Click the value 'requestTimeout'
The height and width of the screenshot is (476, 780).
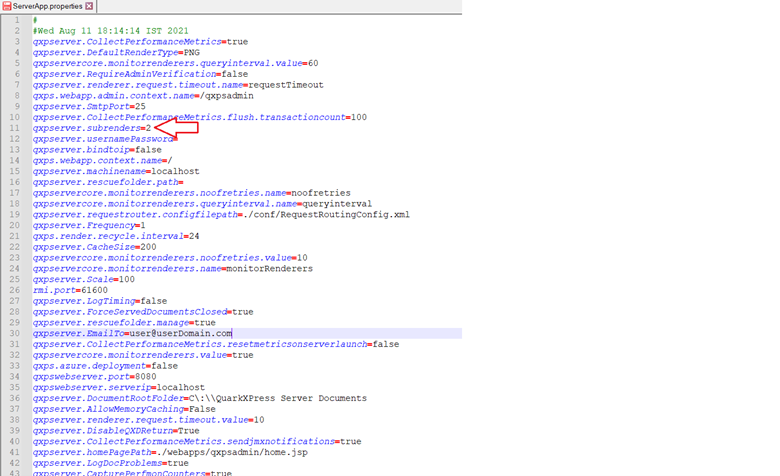[286, 85]
